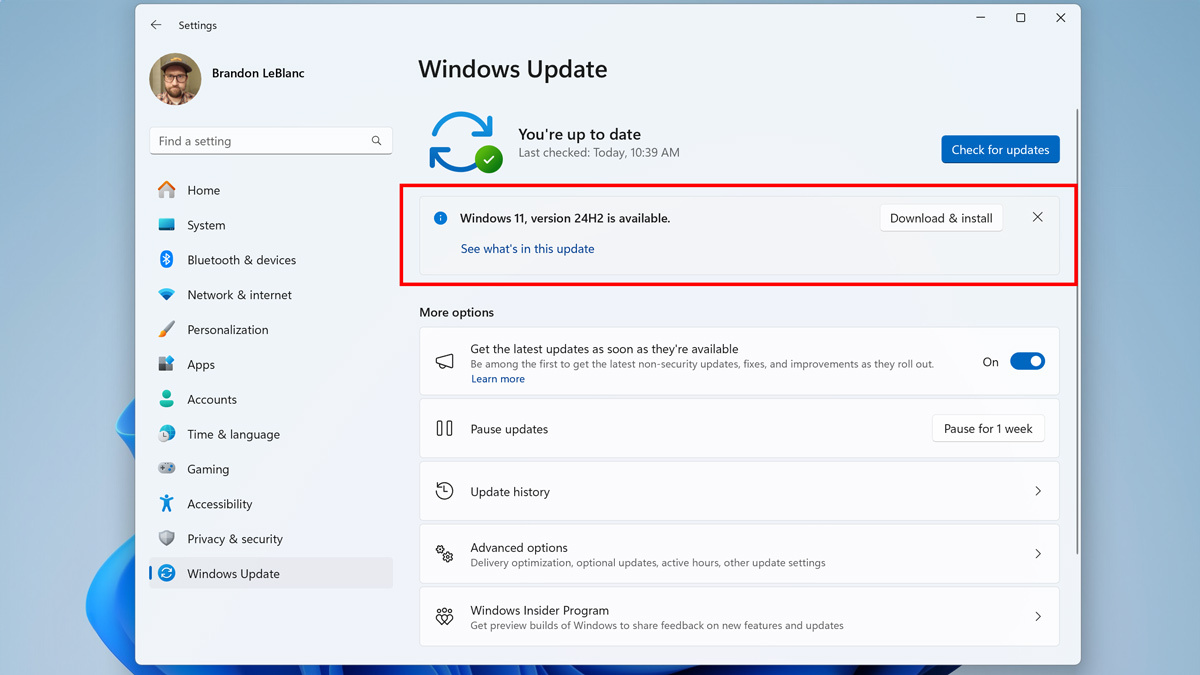1200x675 pixels.
Task: Toggle off get latest updates switch
Action: coord(1027,362)
